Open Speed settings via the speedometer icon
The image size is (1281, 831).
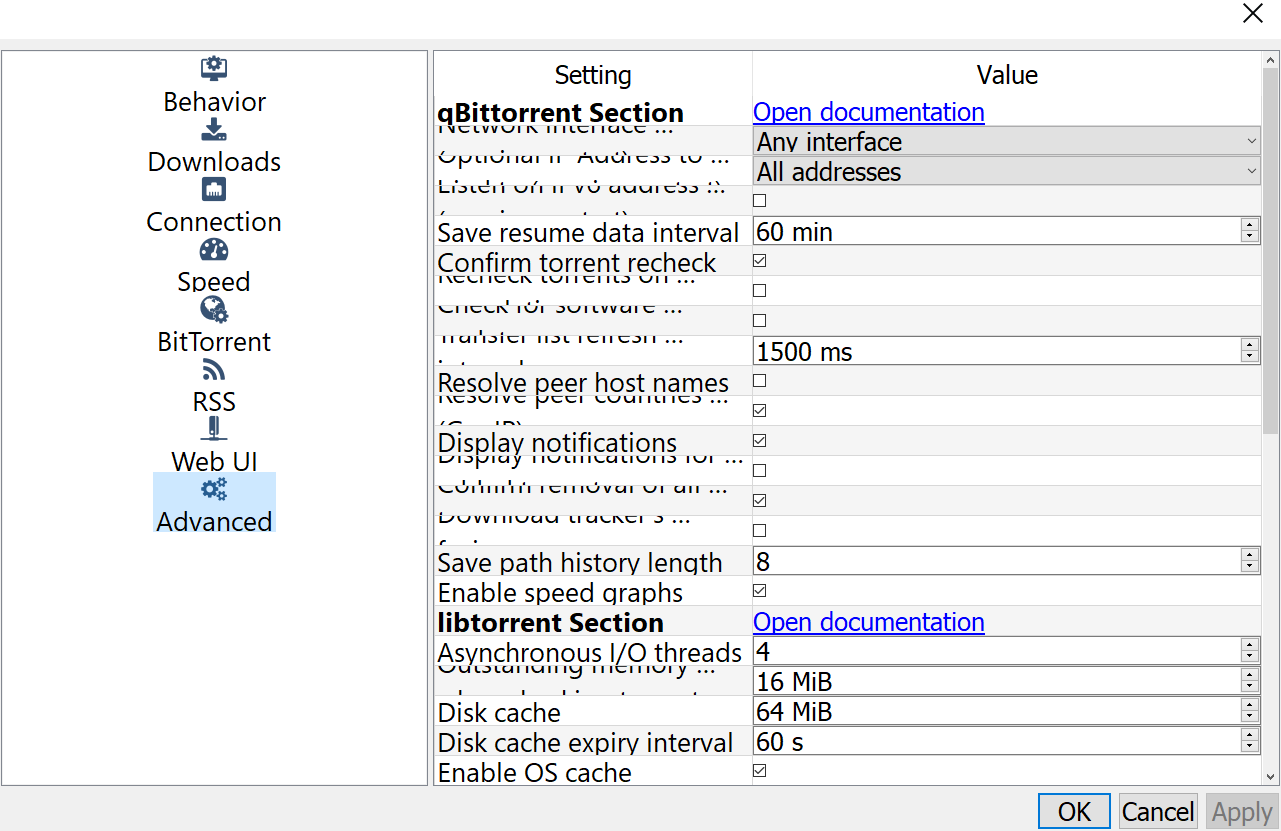click(214, 249)
